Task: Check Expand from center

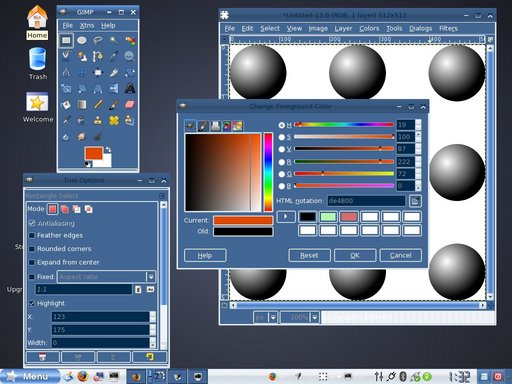Action: coord(32,262)
